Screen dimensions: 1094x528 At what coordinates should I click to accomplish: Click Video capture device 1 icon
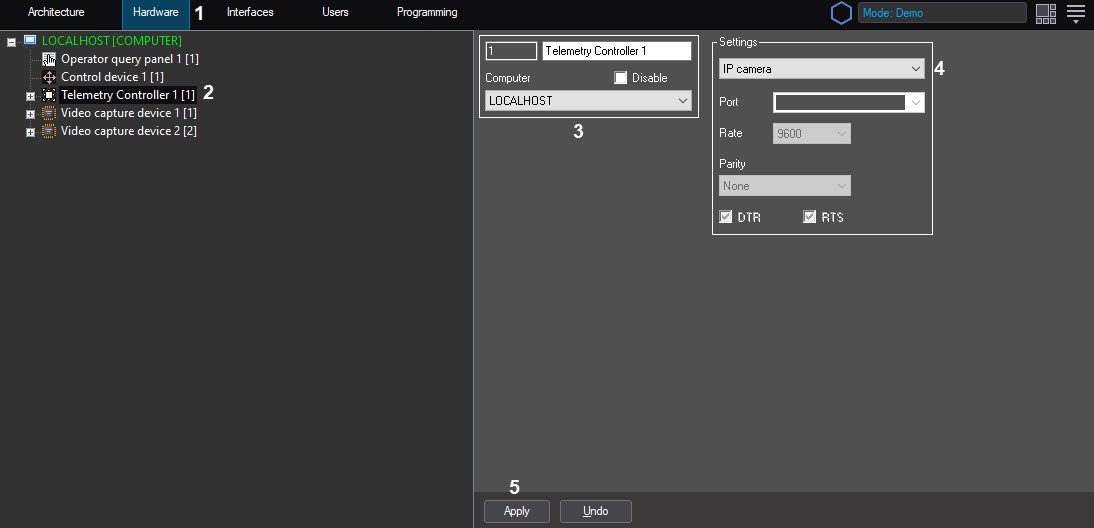point(49,113)
